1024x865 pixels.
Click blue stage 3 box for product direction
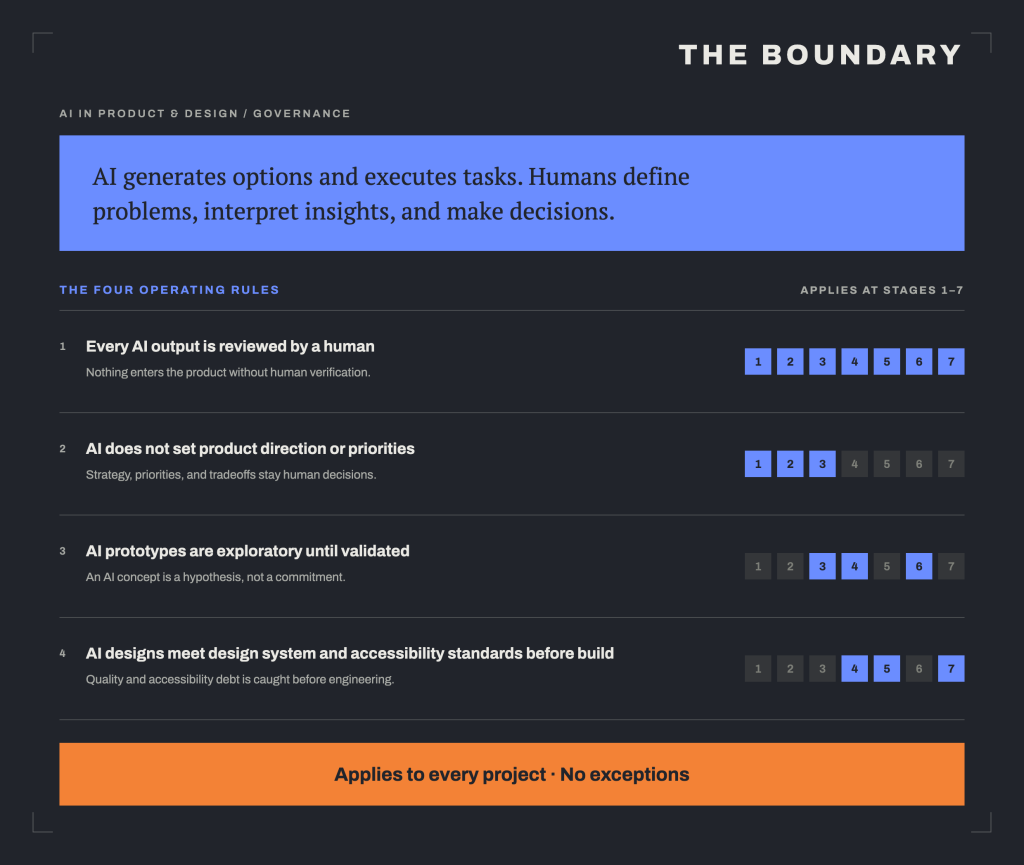(822, 464)
